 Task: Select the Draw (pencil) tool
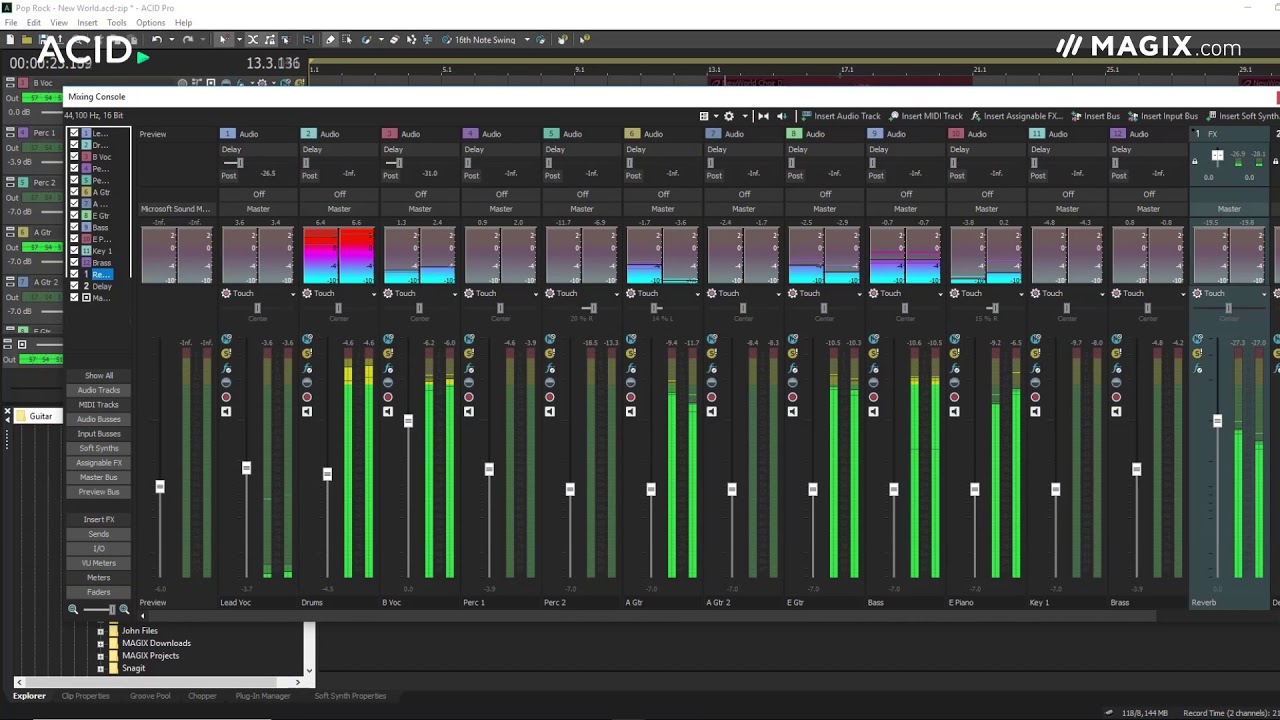click(x=330, y=40)
